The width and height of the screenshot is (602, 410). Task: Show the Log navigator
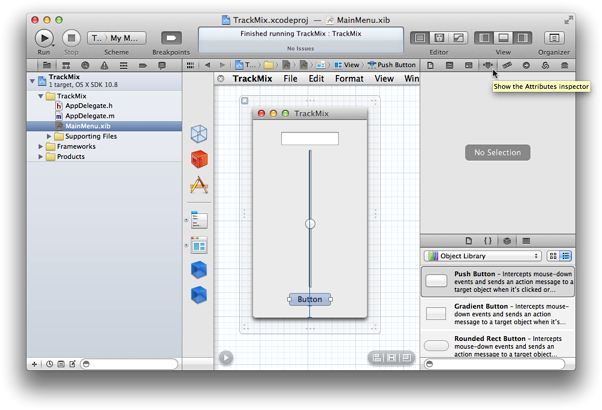pyautogui.click(x=162, y=65)
